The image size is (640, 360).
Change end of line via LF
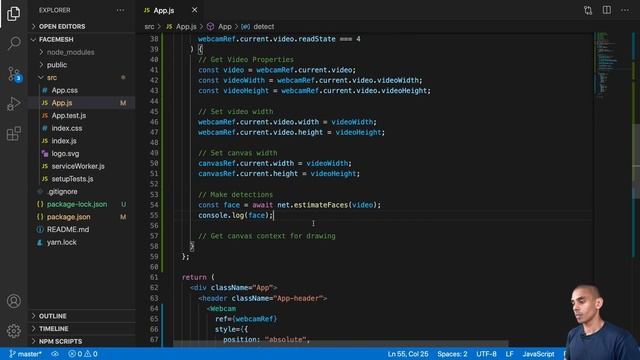click(x=509, y=354)
